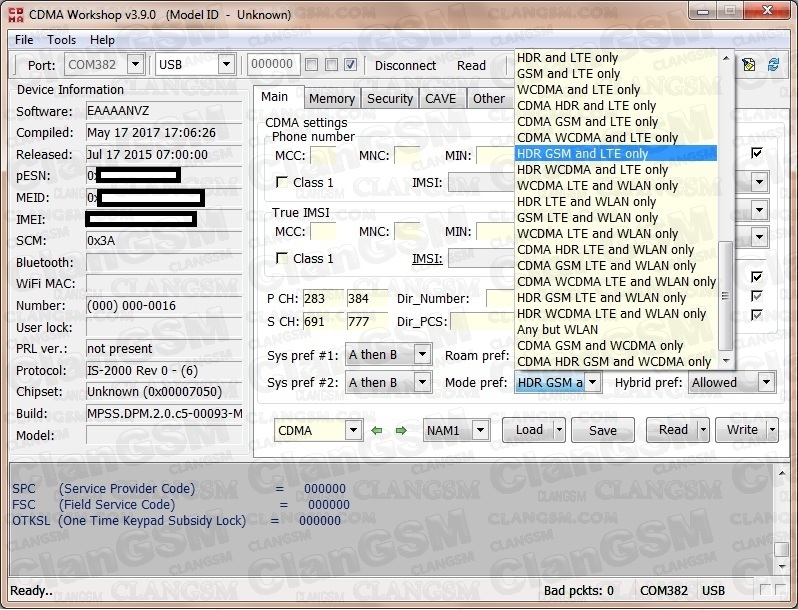Click the Load button
798x610 pixels.
(529, 430)
